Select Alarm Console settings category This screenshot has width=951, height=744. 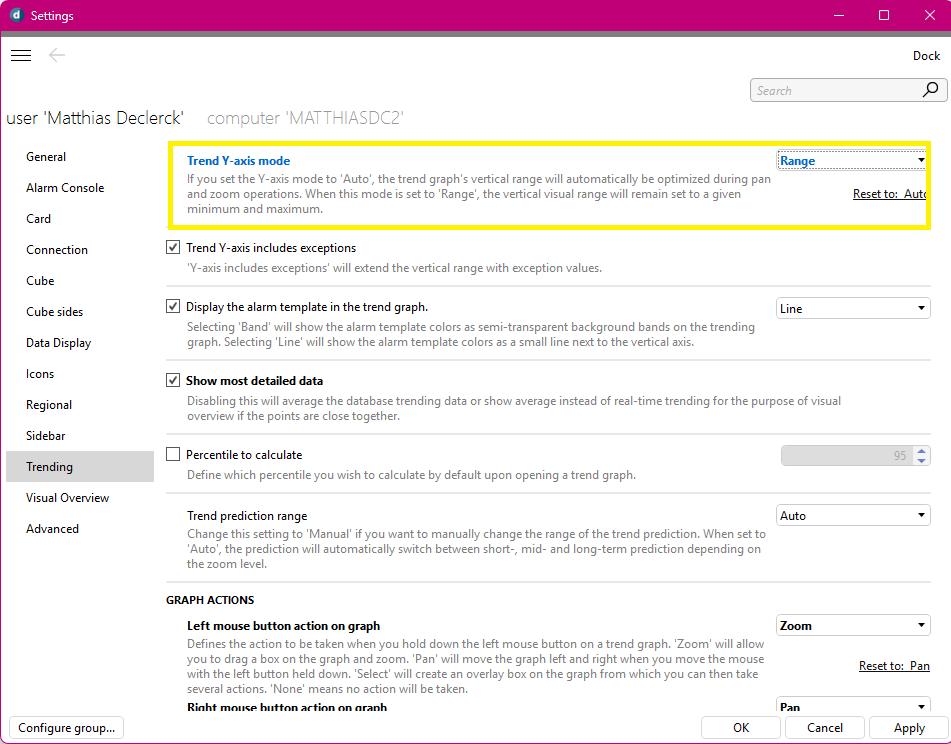(x=65, y=188)
